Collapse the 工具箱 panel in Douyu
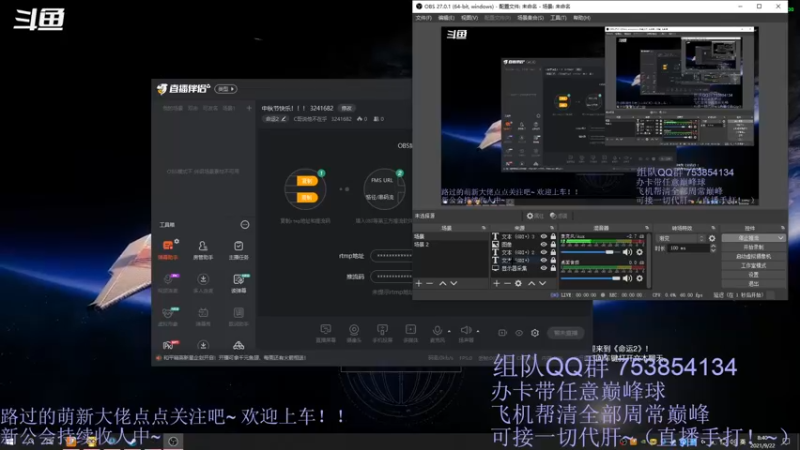Viewport: 800px width, 450px height. (x=245, y=224)
